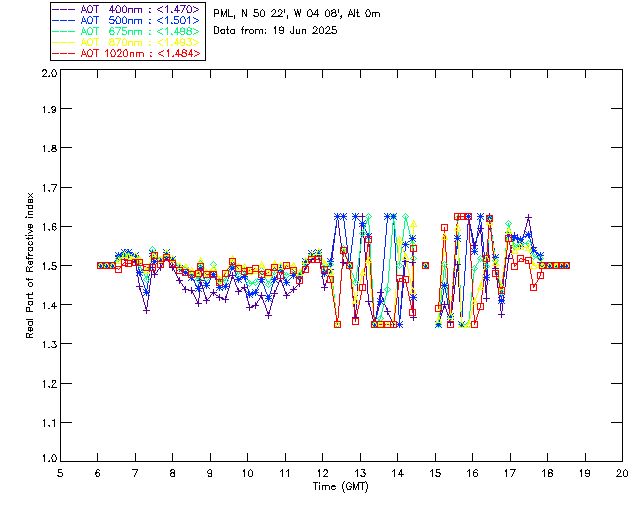Click the x-axis hour label 13
Screen dimensions: 640x512
[360, 473]
